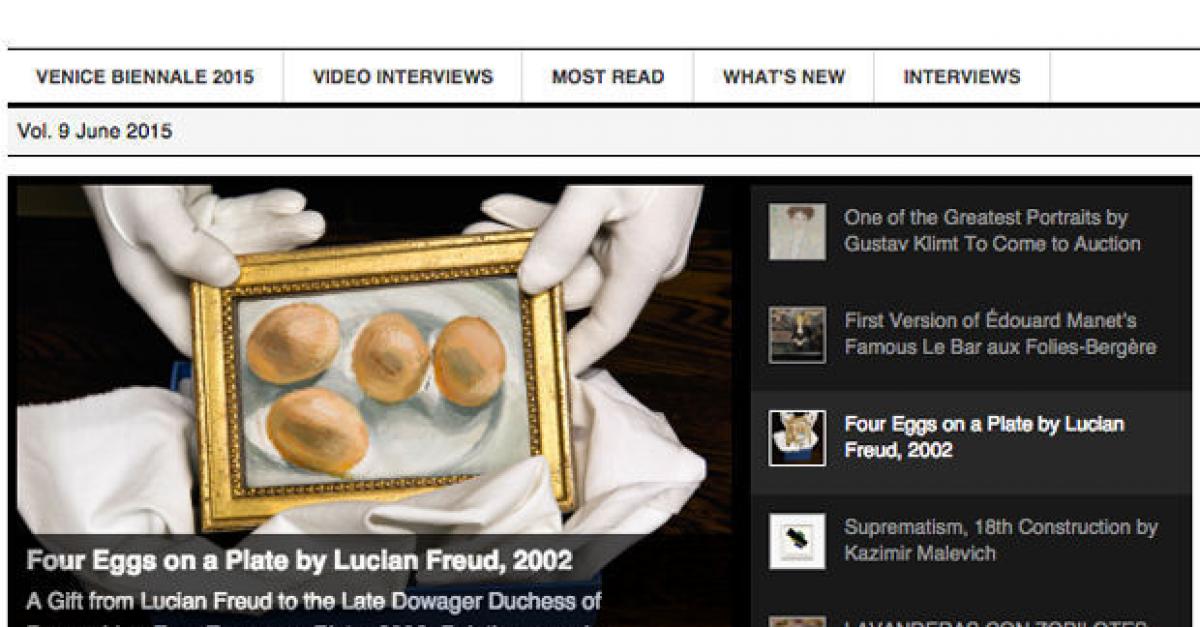
Task: Open the Gustav Klimt auction article link
Action: pyautogui.click(x=992, y=231)
